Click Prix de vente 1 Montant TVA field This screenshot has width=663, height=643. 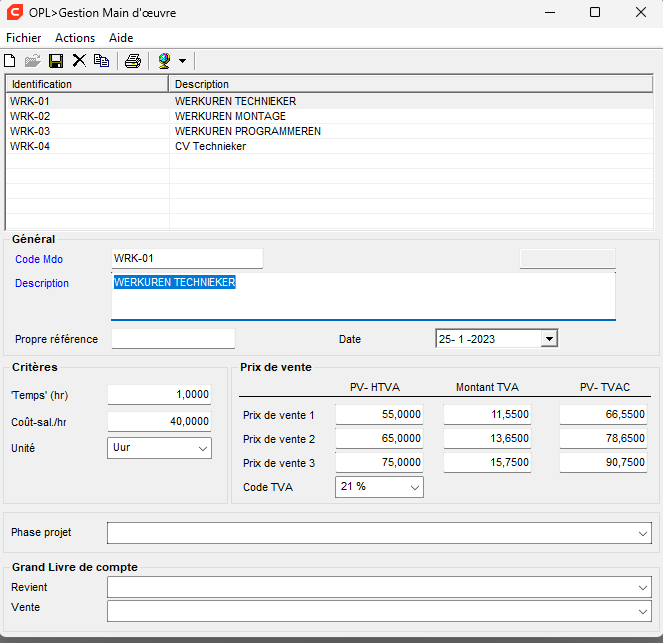pyautogui.click(x=487, y=414)
